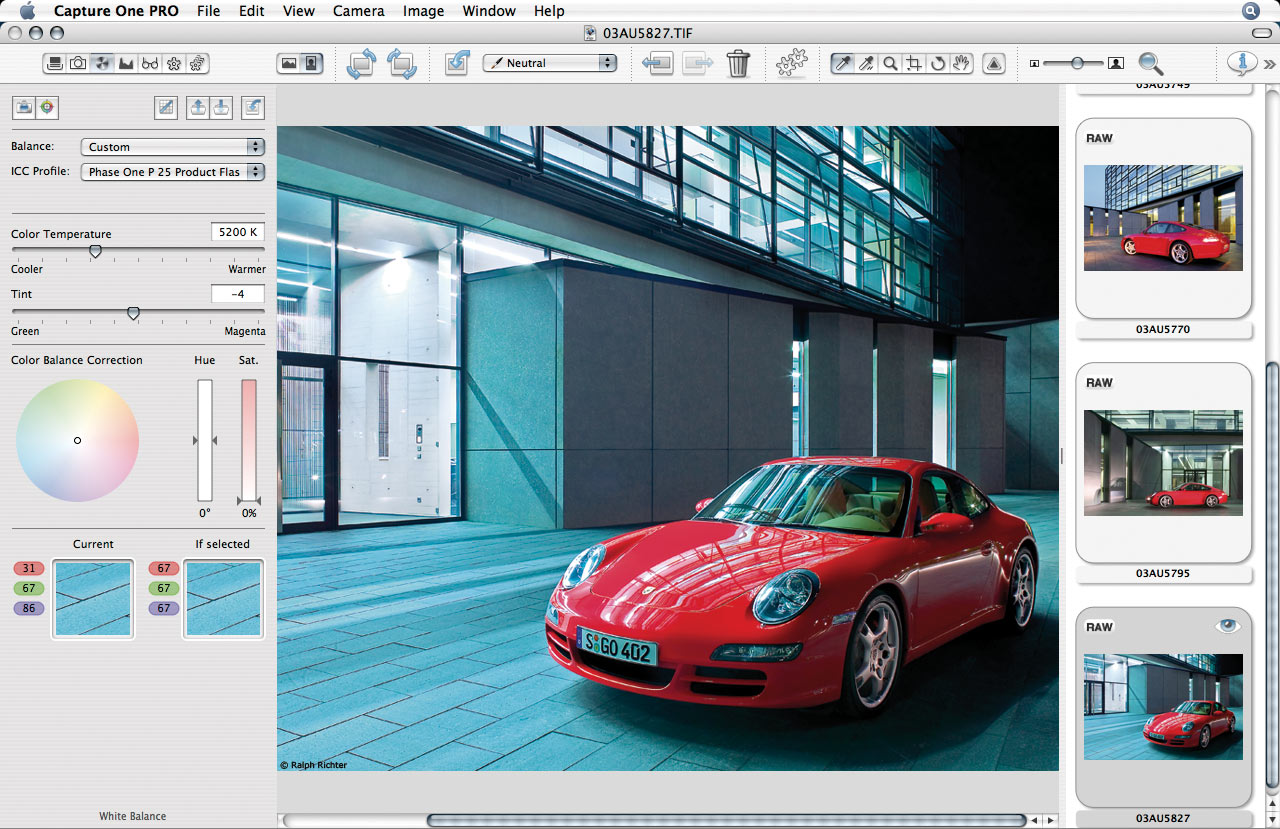Click the gears process icon in toolbar
Image resolution: width=1280 pixels, height=829 pixels.
(792, 63)
